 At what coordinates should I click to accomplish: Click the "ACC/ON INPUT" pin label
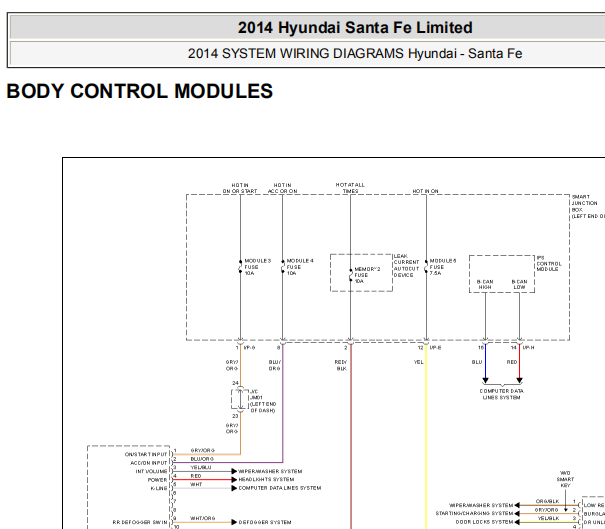coord(149,463)
